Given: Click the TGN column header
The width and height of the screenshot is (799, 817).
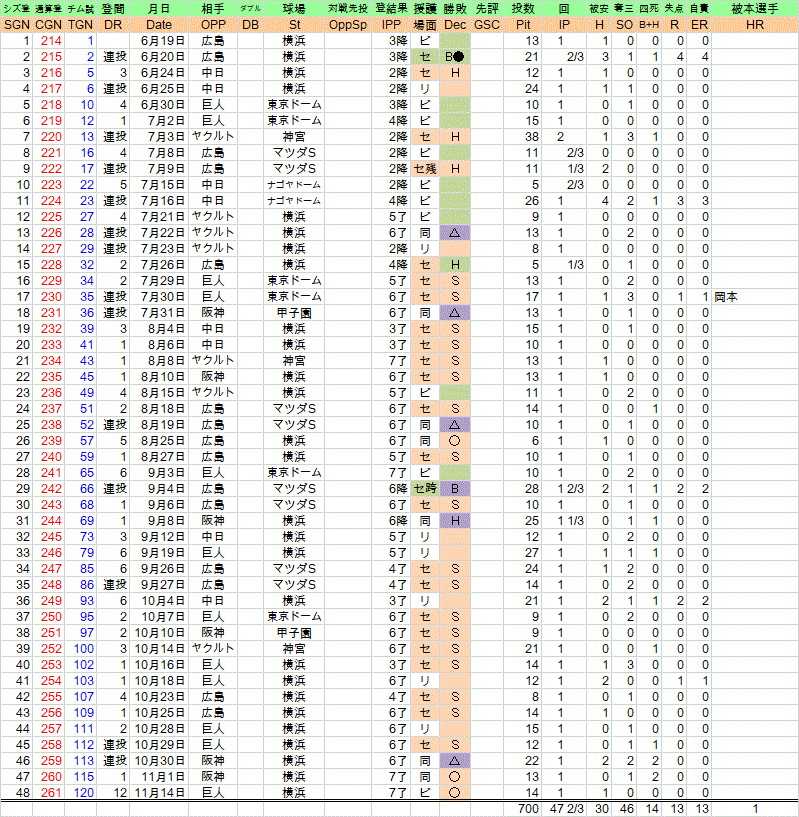Looking at the screenshot, I should [x=80, y=24].
